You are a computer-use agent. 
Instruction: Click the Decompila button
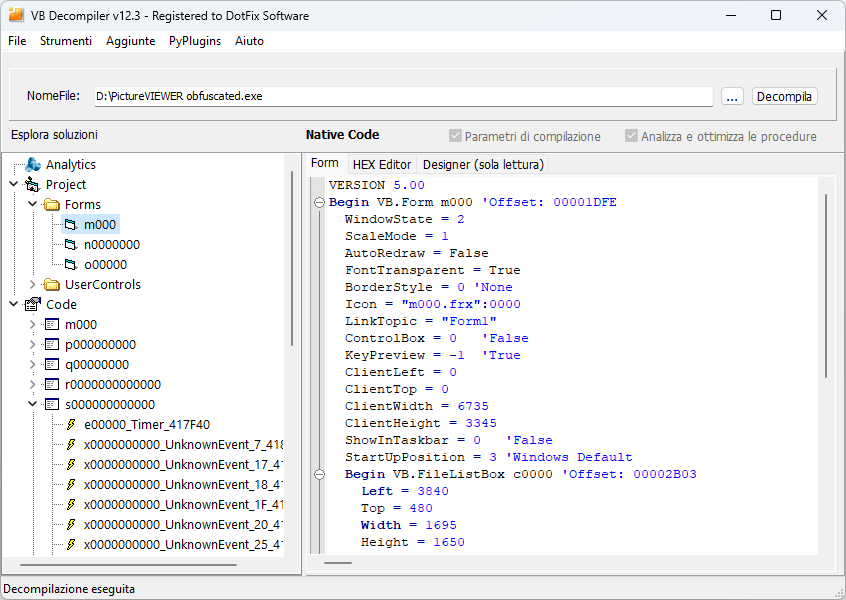(784, 97)
